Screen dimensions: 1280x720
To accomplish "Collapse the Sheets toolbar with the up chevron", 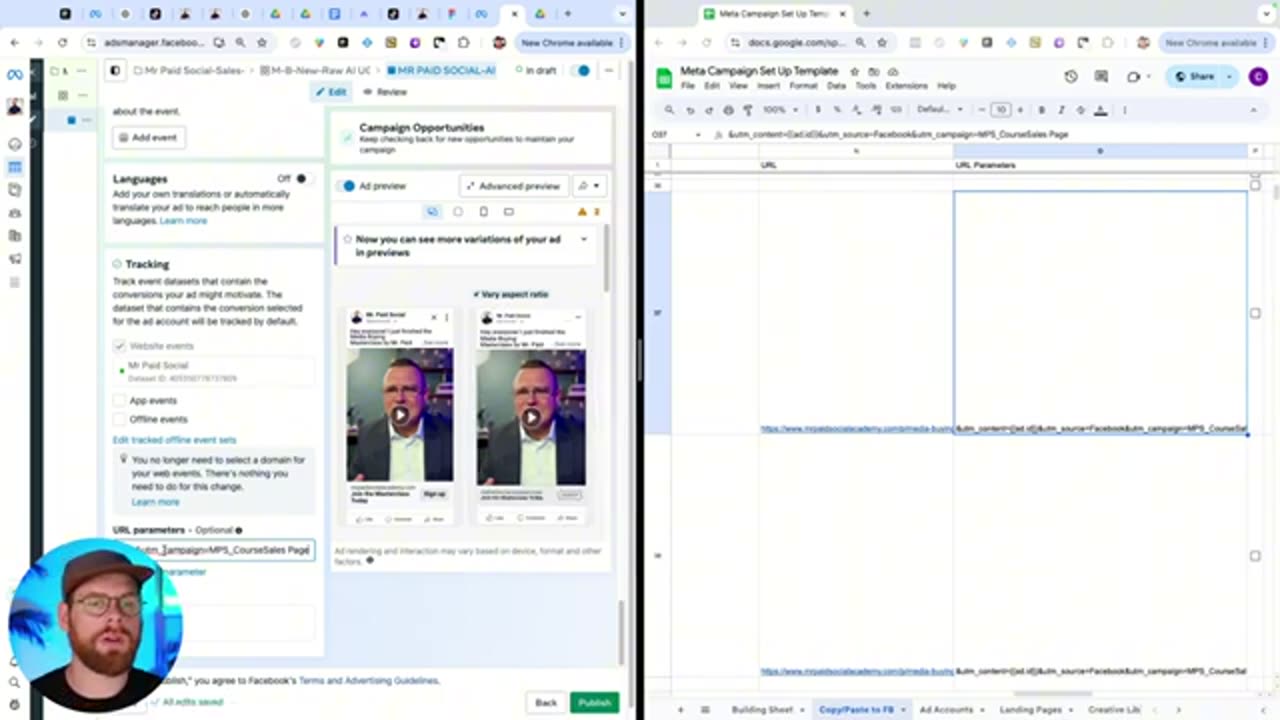I will coord(1254,110).
